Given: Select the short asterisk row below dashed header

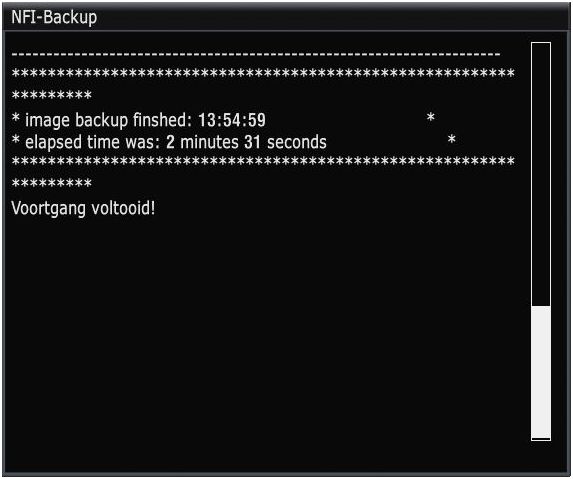Looking at the screenshot, I should pos(52,95).
